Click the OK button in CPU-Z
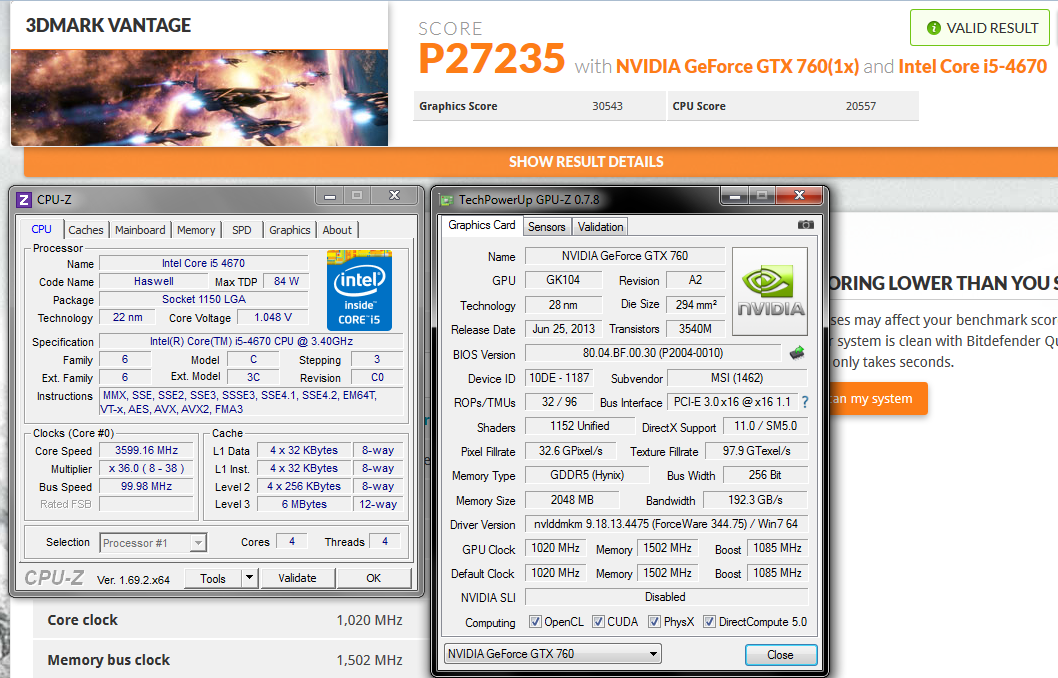Image resolution: width=1058 pixels, height=678 pixels. [x=373, y=578]
